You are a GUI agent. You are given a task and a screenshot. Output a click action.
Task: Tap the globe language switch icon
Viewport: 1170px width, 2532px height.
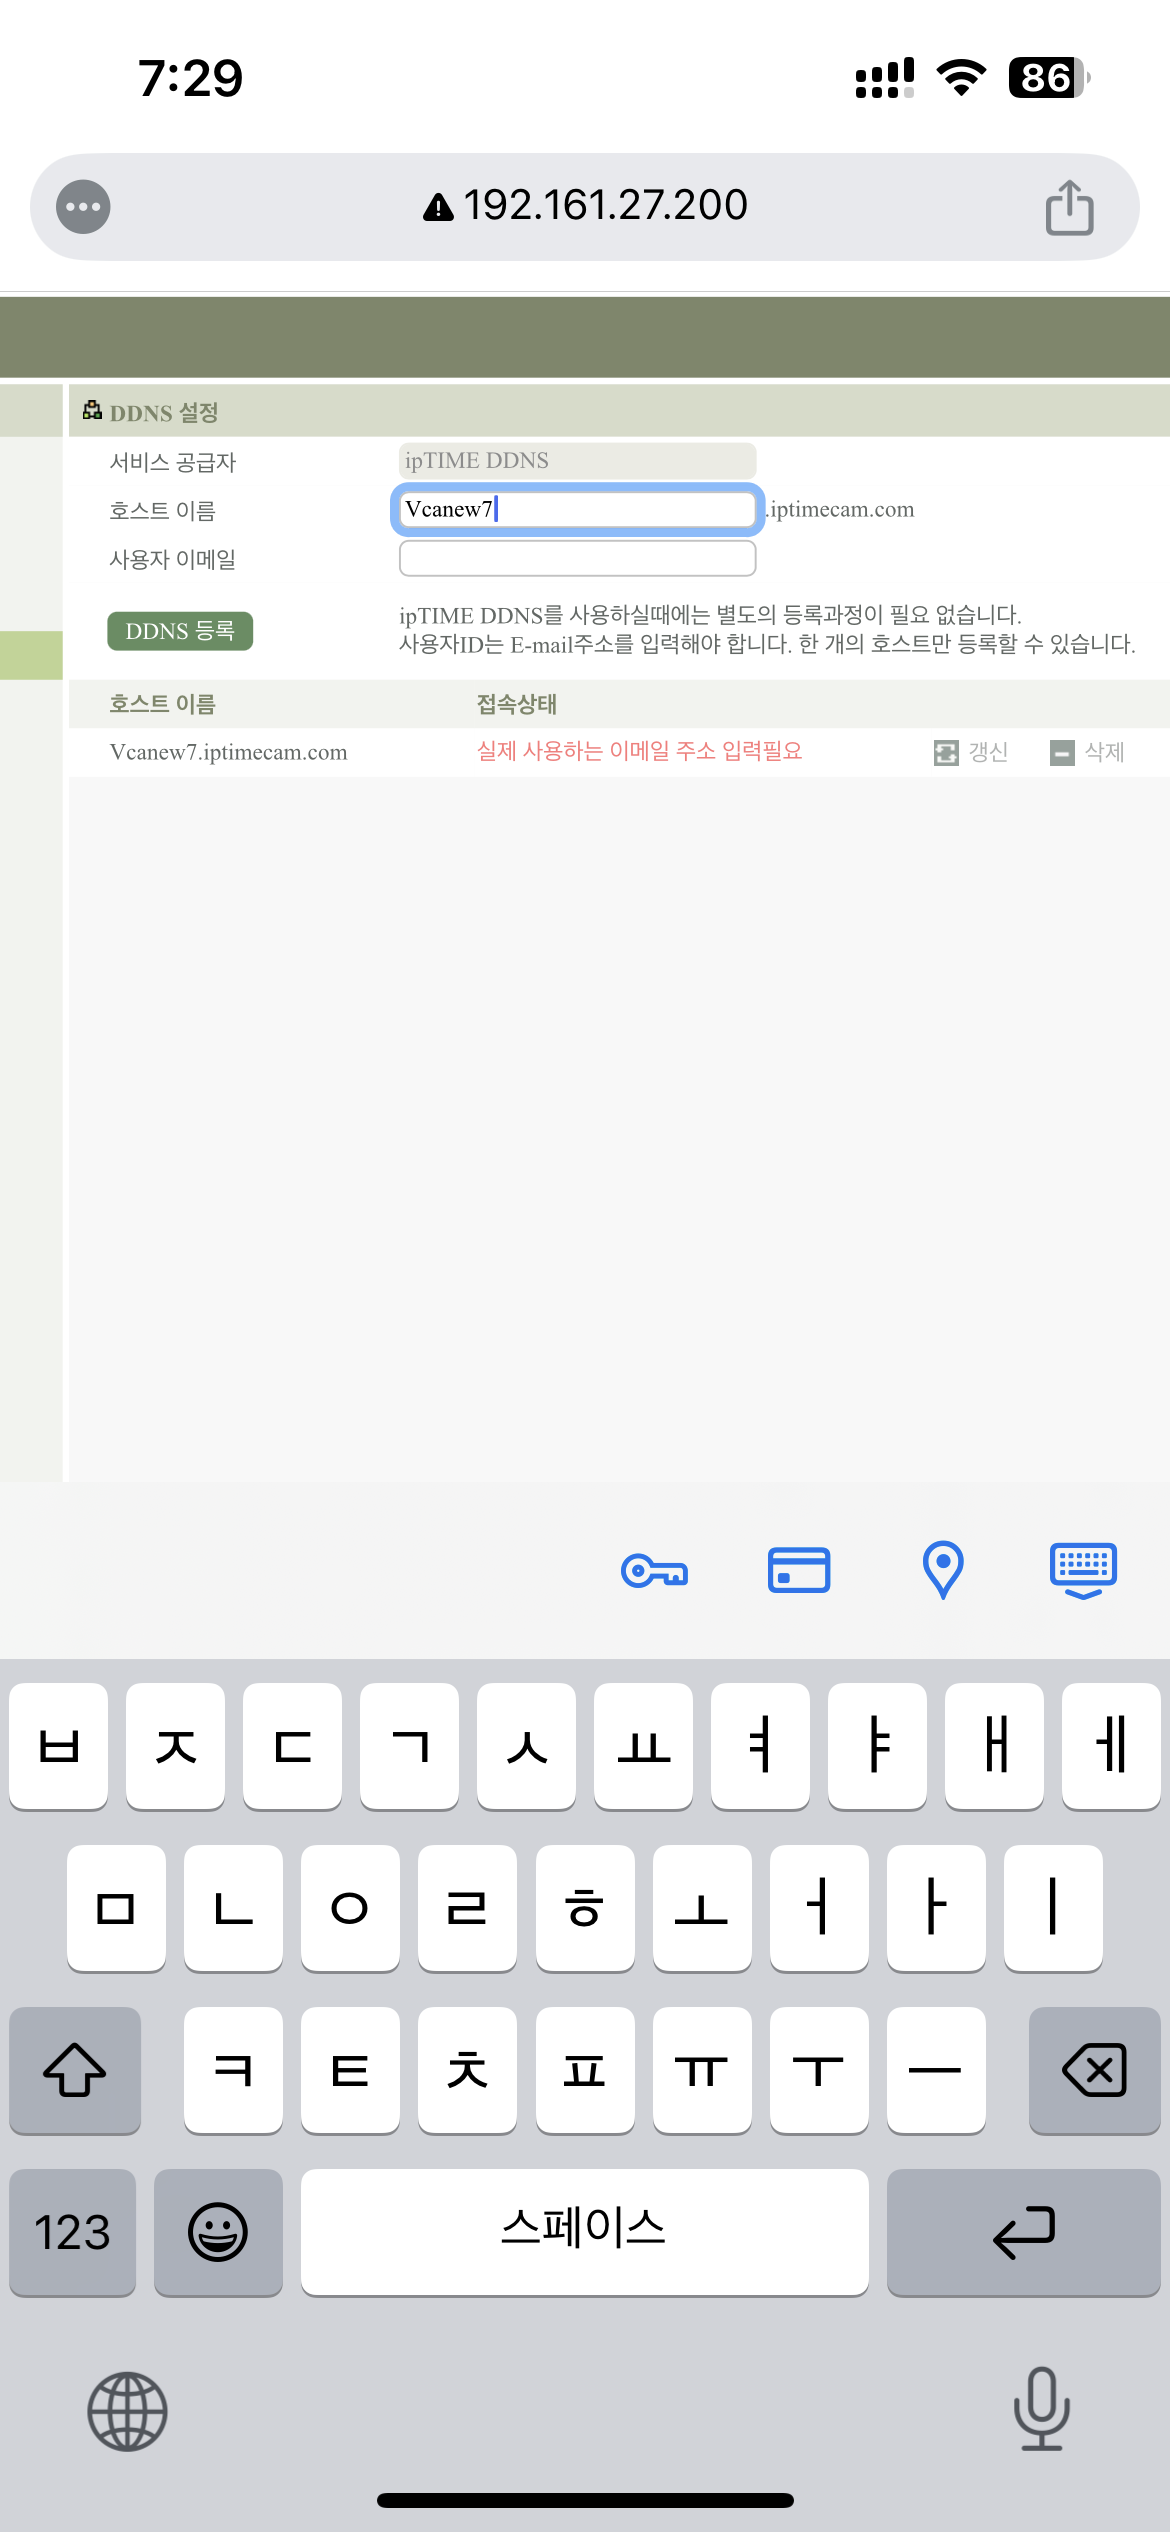tap(127, 2411)
